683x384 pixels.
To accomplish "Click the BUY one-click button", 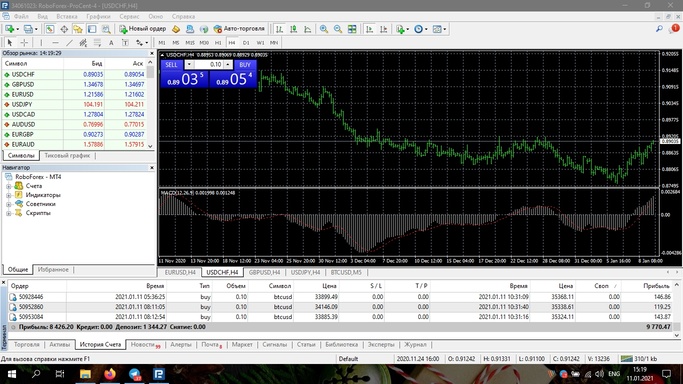I will [x=245, y=64].
